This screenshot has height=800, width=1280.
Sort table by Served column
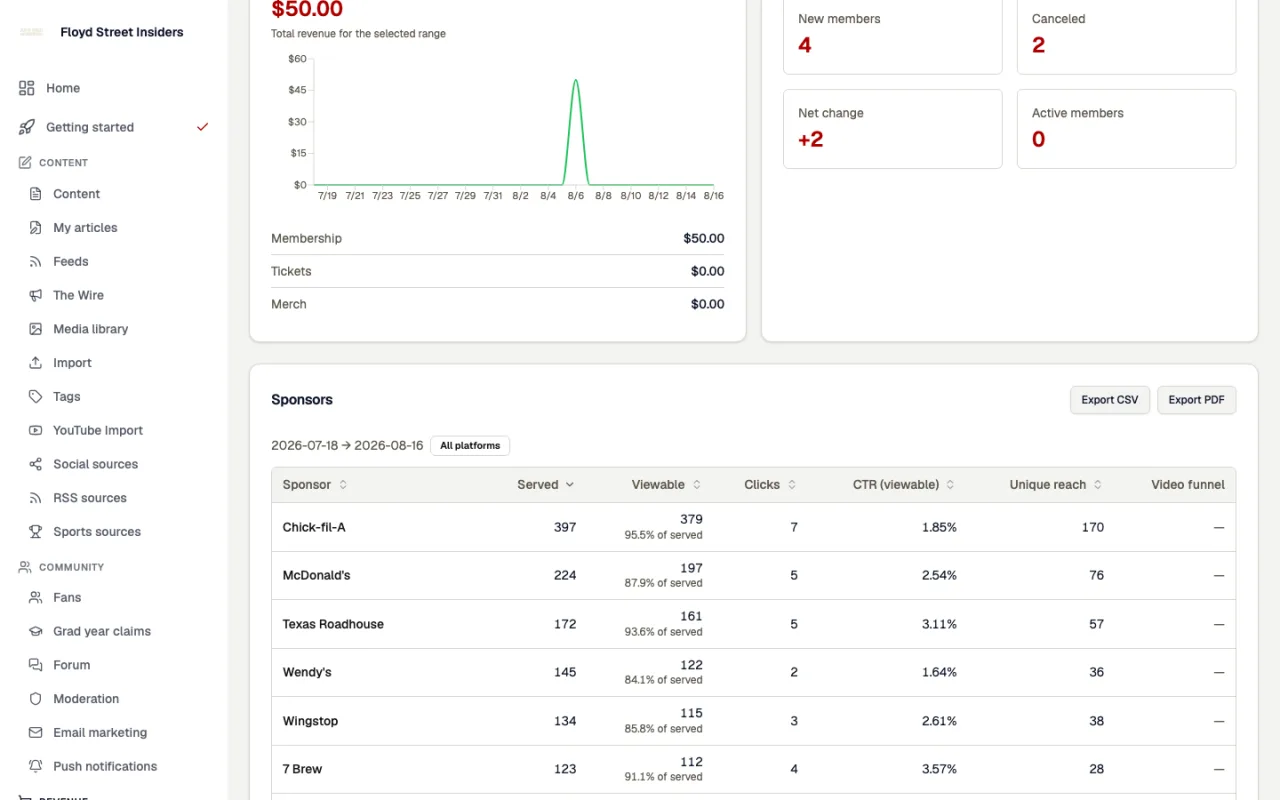pyautogui.click(x=546, y=485)
